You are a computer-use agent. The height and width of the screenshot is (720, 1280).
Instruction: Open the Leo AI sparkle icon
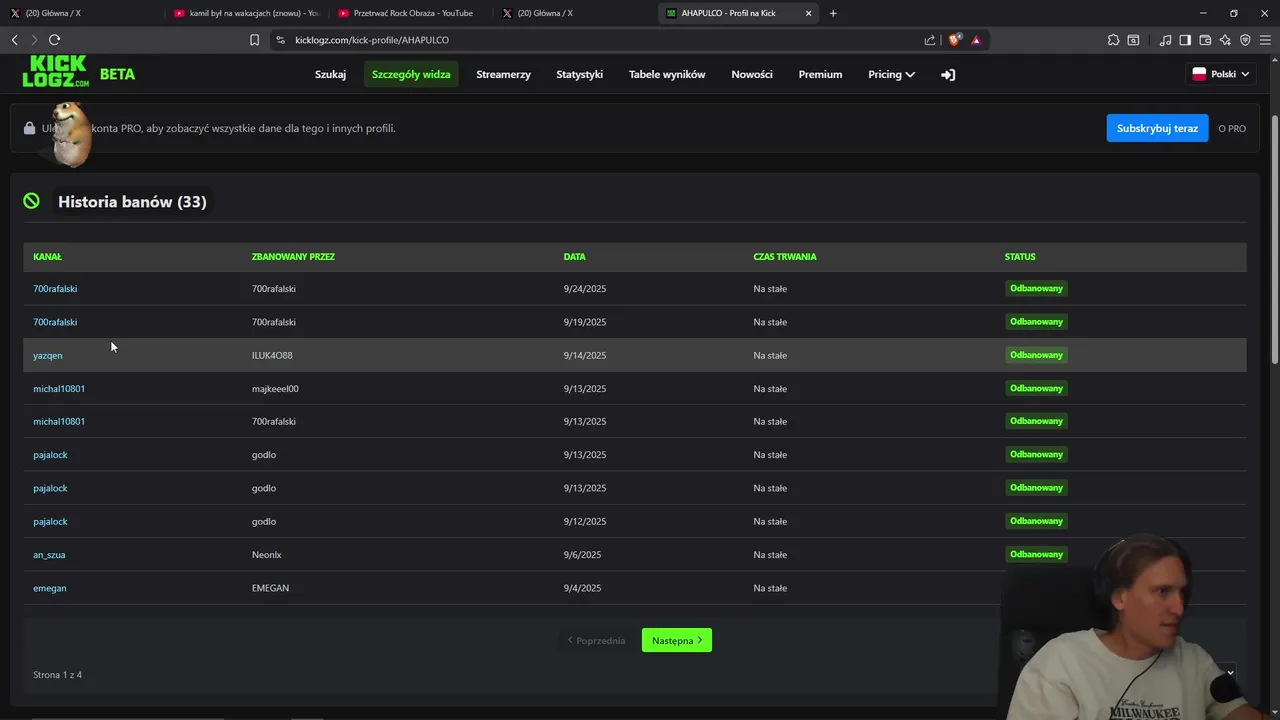click(x=1225, y=40)
